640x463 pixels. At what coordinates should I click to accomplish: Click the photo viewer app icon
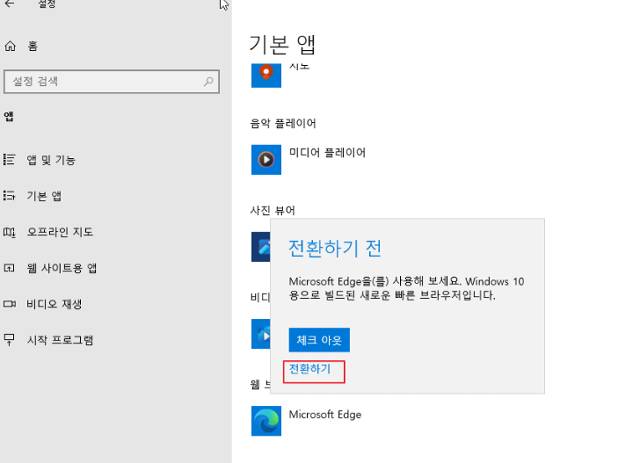pyautogui.click(x=261, y=247)
